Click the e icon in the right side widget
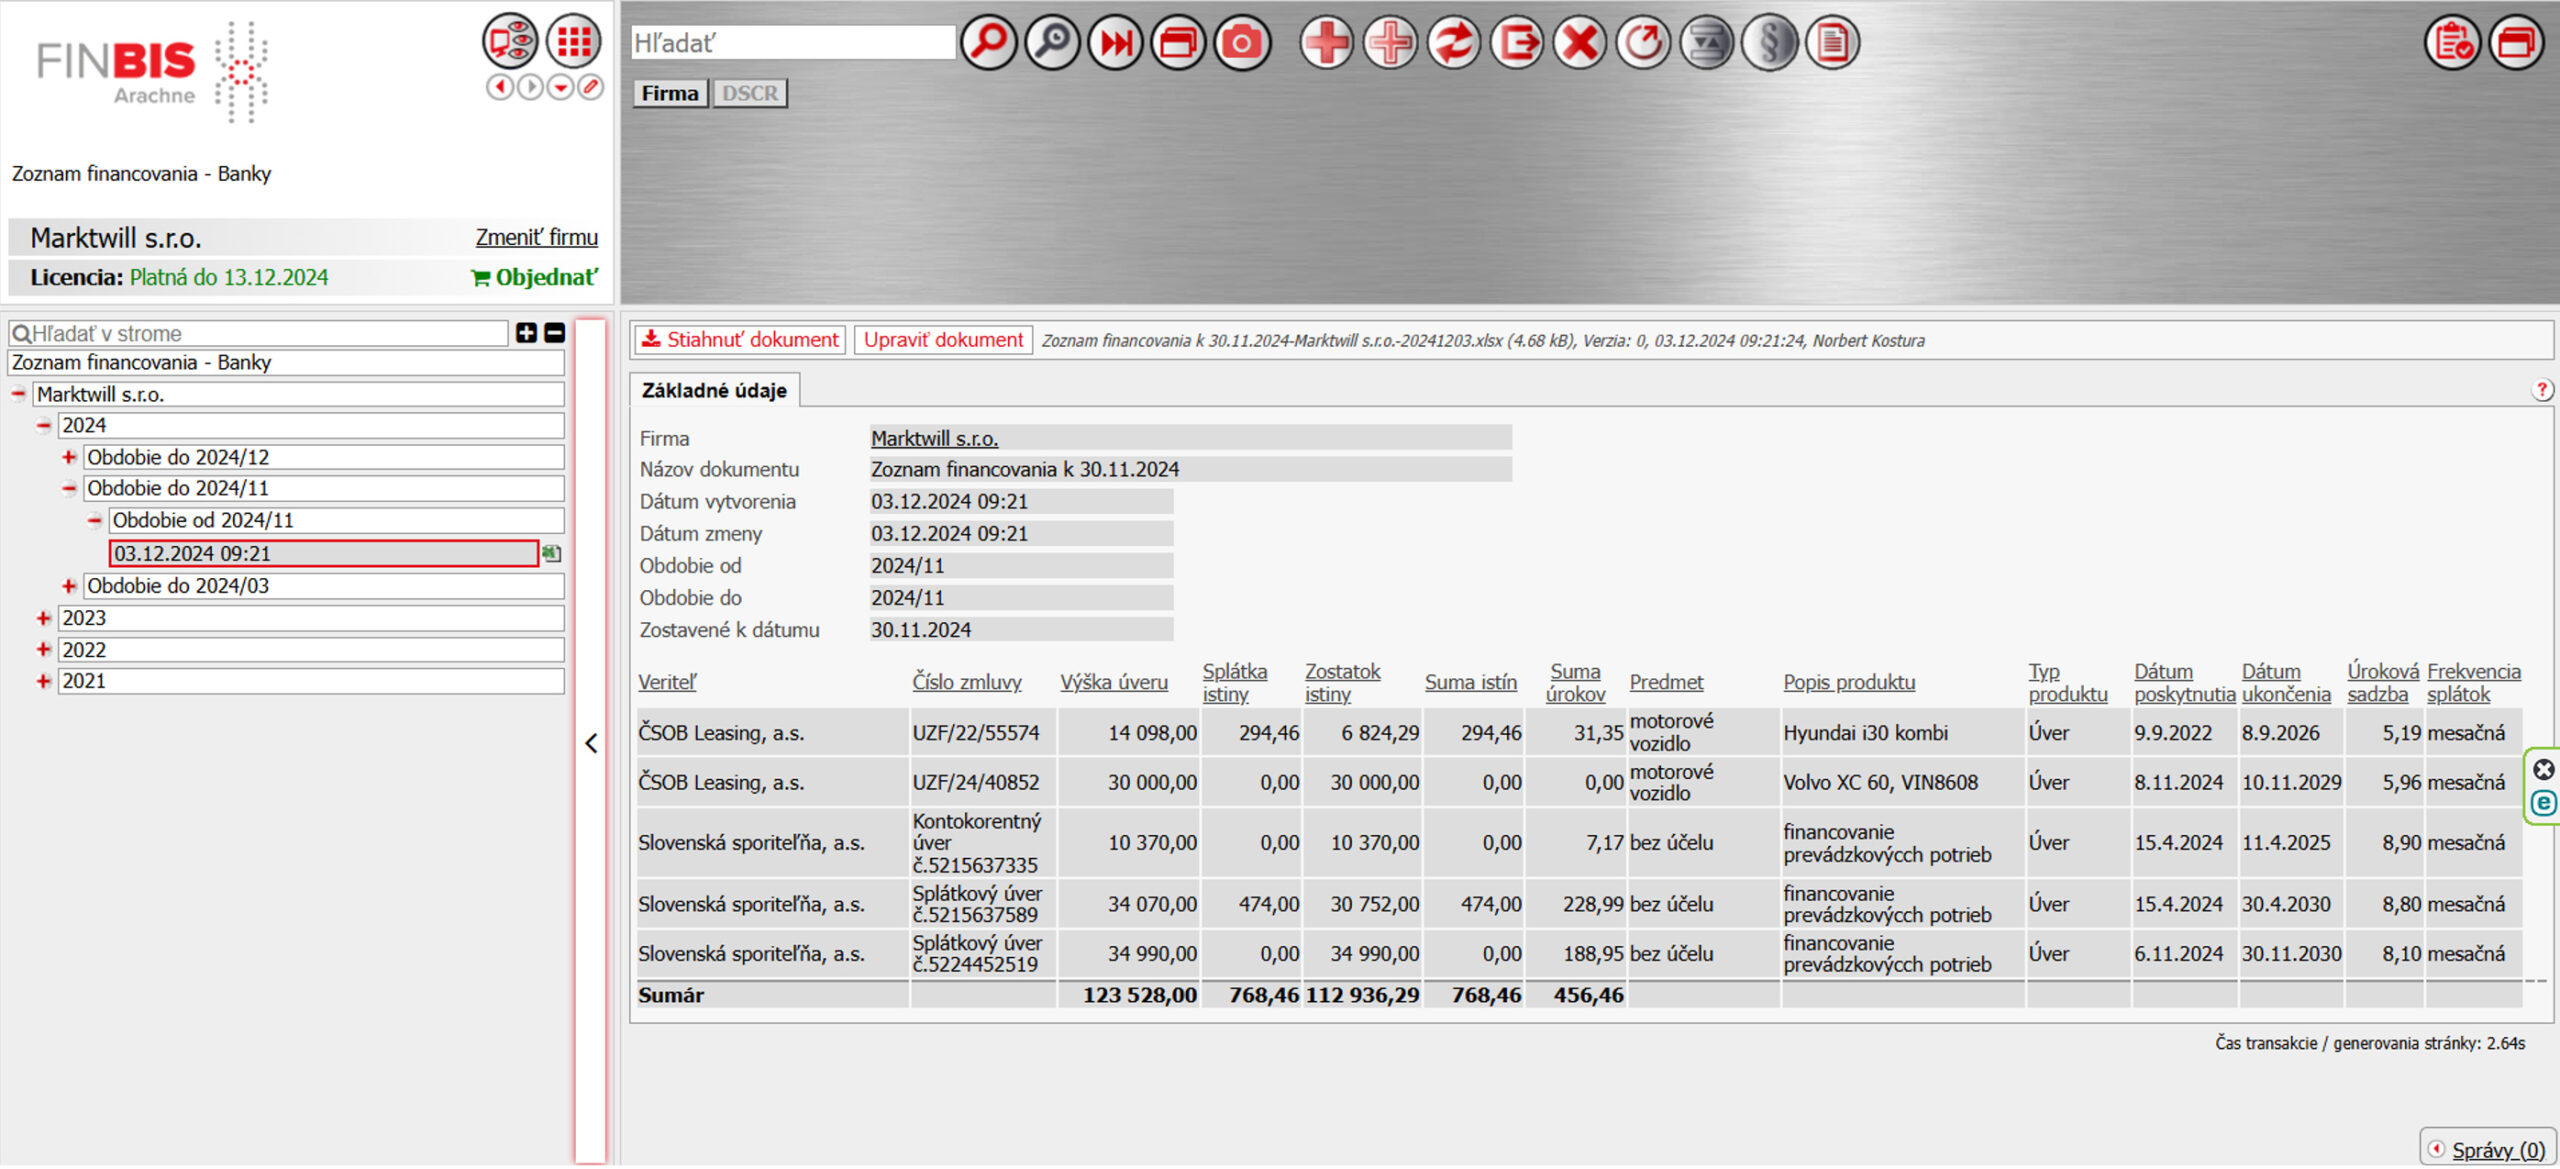Screen dimensions: 2560x1169 pyautogui.click(x=2544, y=803)
